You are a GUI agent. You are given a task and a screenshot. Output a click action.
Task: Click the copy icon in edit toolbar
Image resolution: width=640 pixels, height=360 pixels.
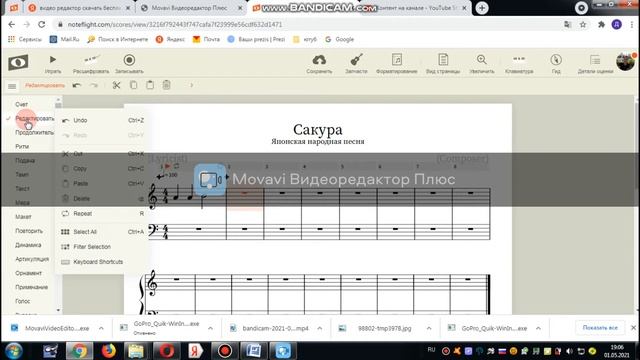(133, 85)
